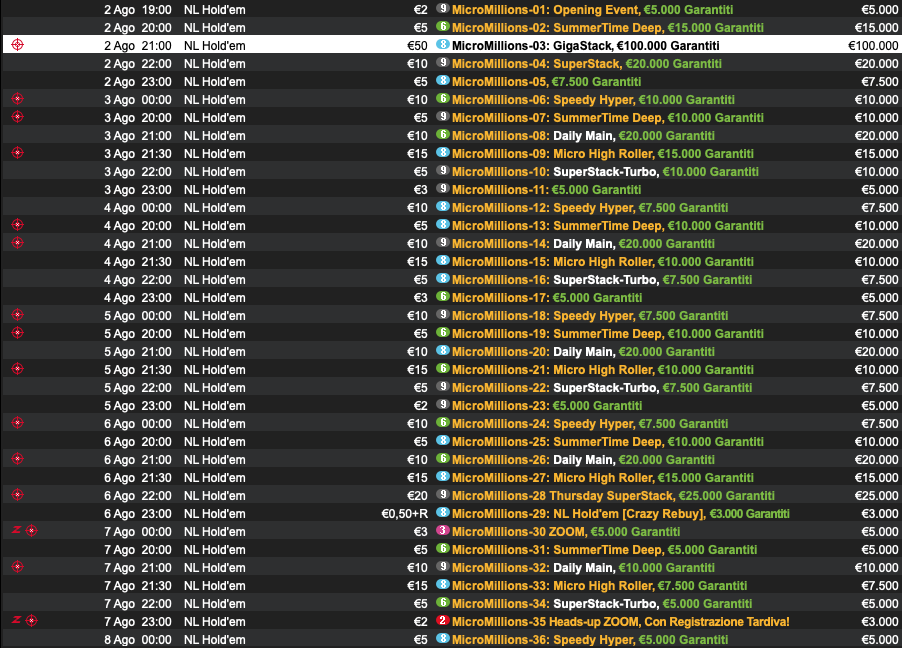Select 'MicroMillions-16: SuperStack-Turbo, €7.500 Garantiti'
This screenshot has width=902, height=648.
602,280
